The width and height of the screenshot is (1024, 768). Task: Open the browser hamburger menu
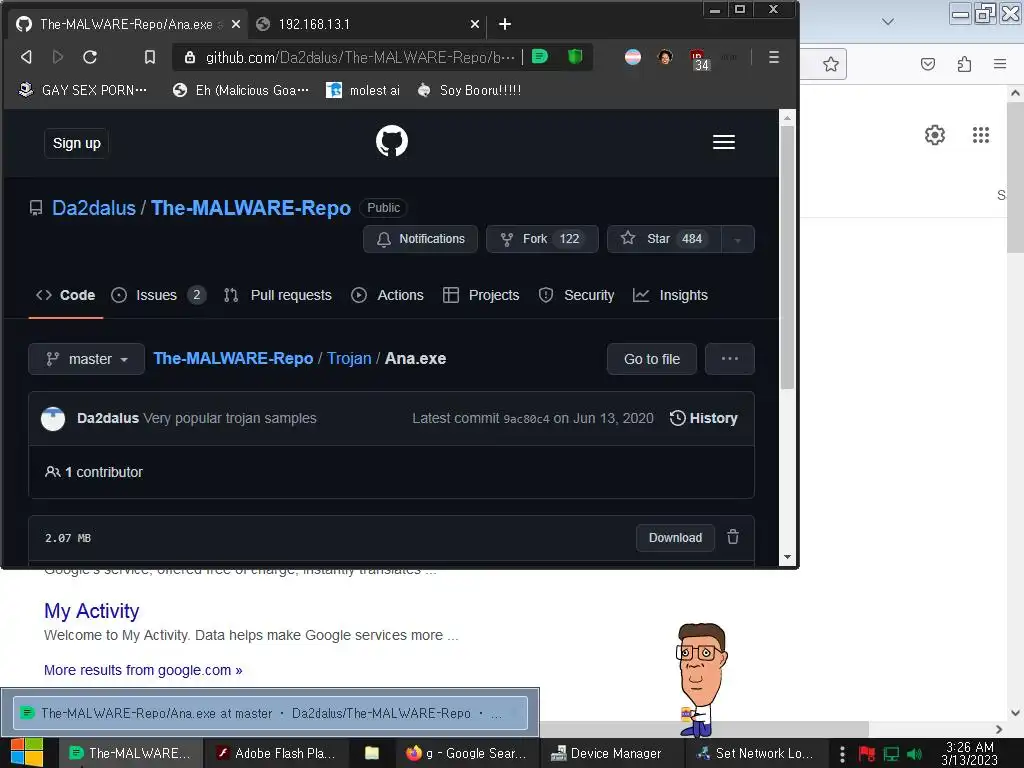coord(774,57)
